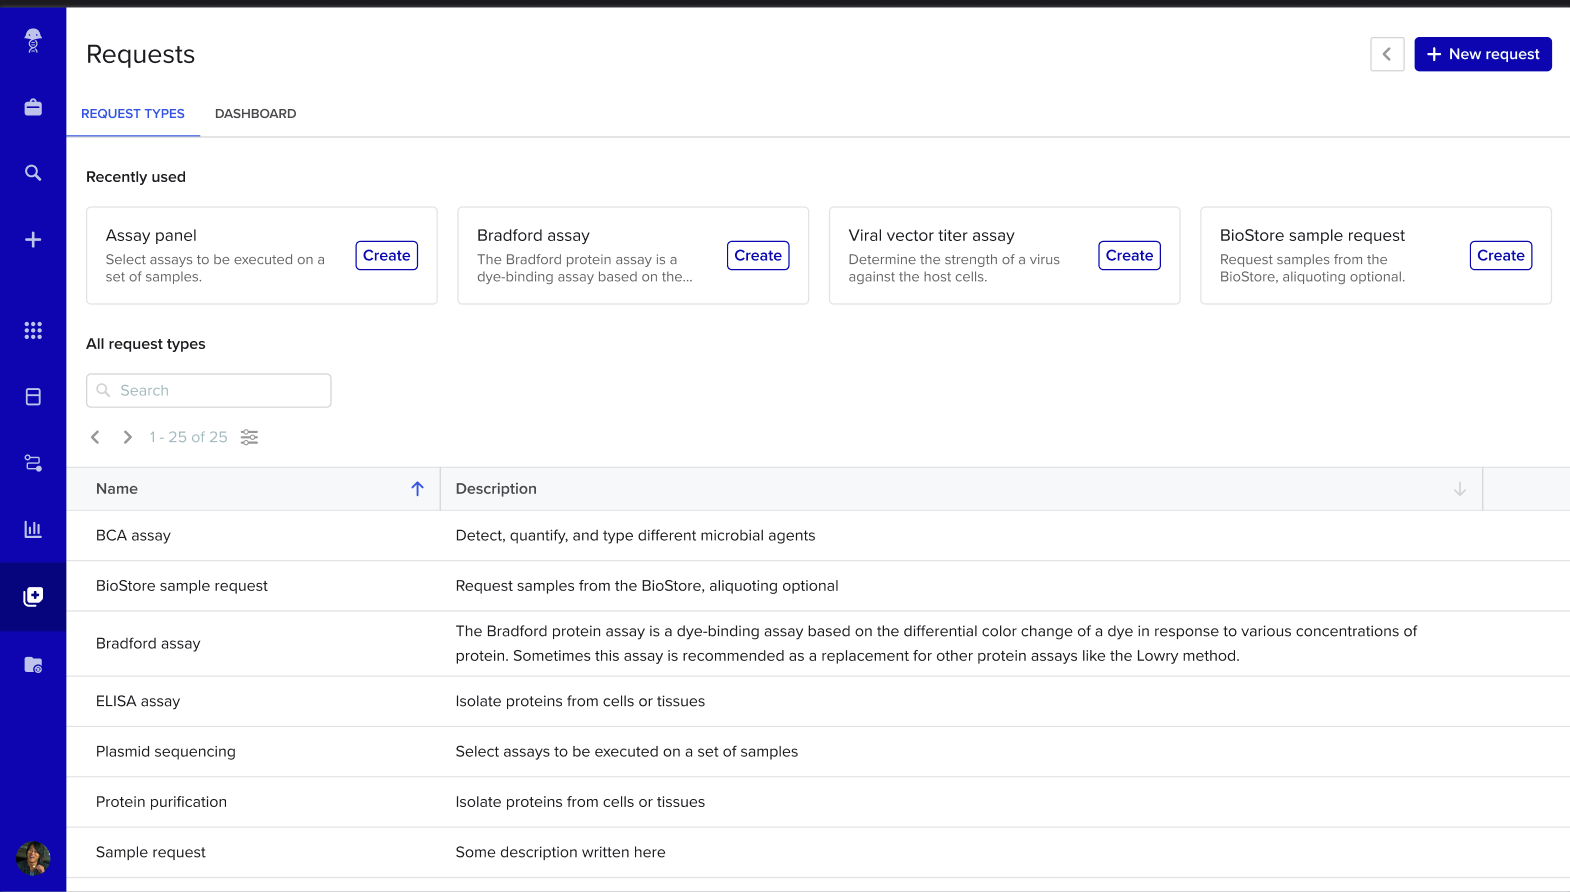Image resolution: width=1570 pixels, height=892 pixels.
Task: Create a Bradford assay request
Action: 758,255
